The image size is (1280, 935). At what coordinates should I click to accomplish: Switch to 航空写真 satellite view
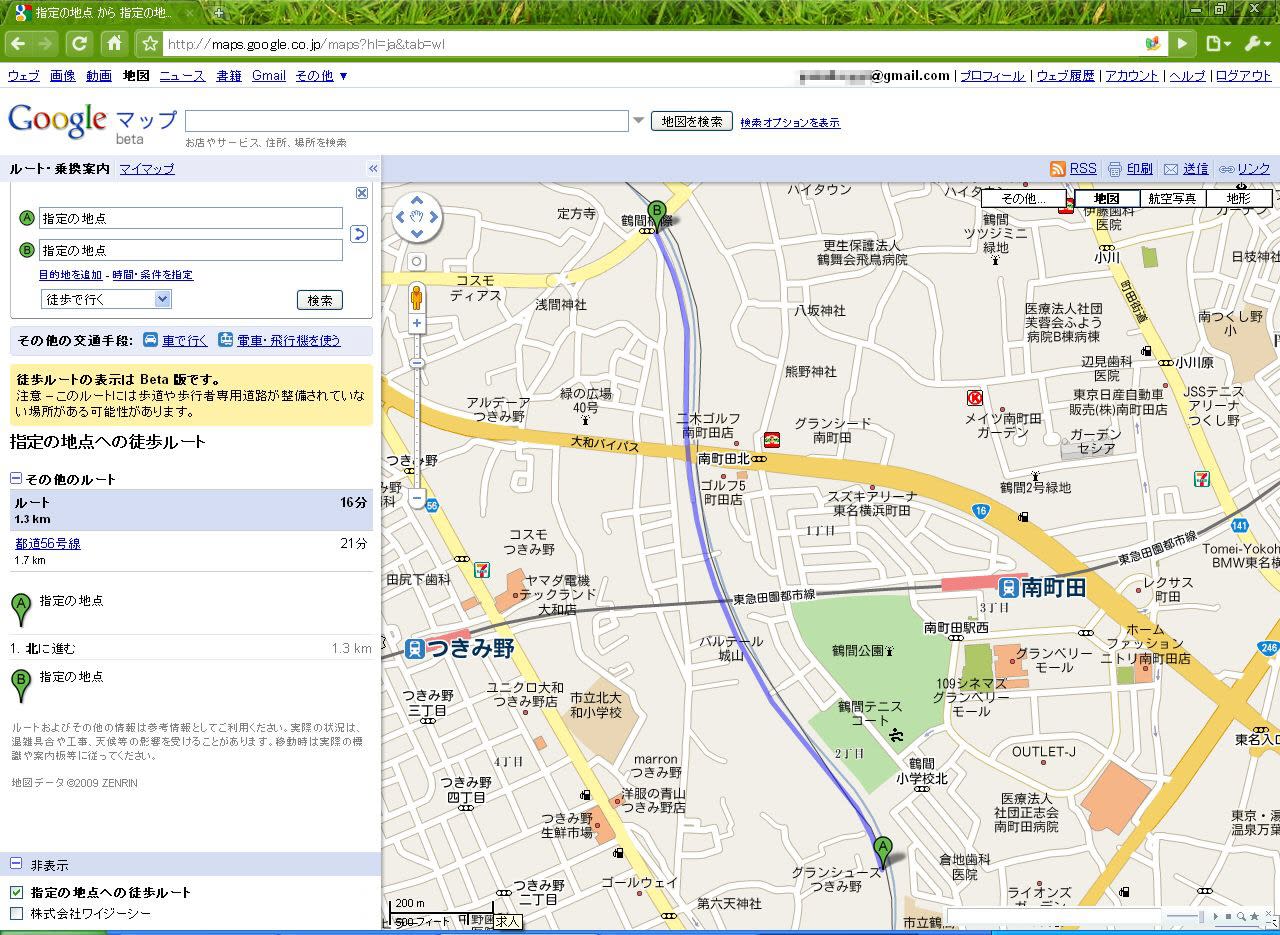[1171, 198]
